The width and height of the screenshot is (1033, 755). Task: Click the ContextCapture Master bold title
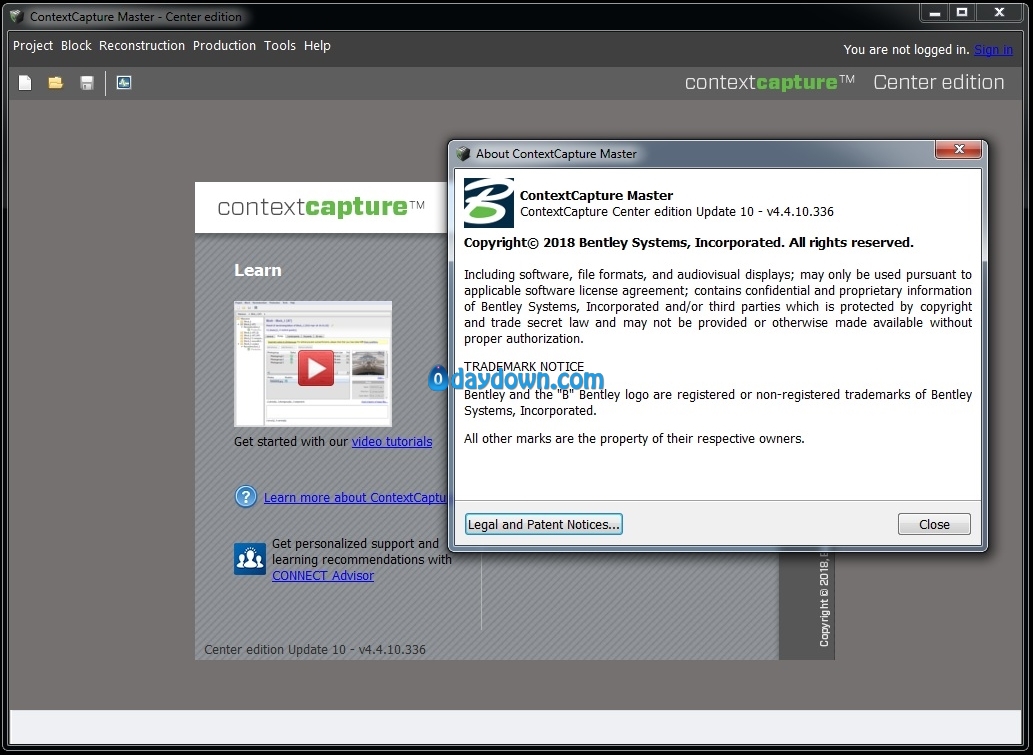pyautogui.click(x=596, y=195)
